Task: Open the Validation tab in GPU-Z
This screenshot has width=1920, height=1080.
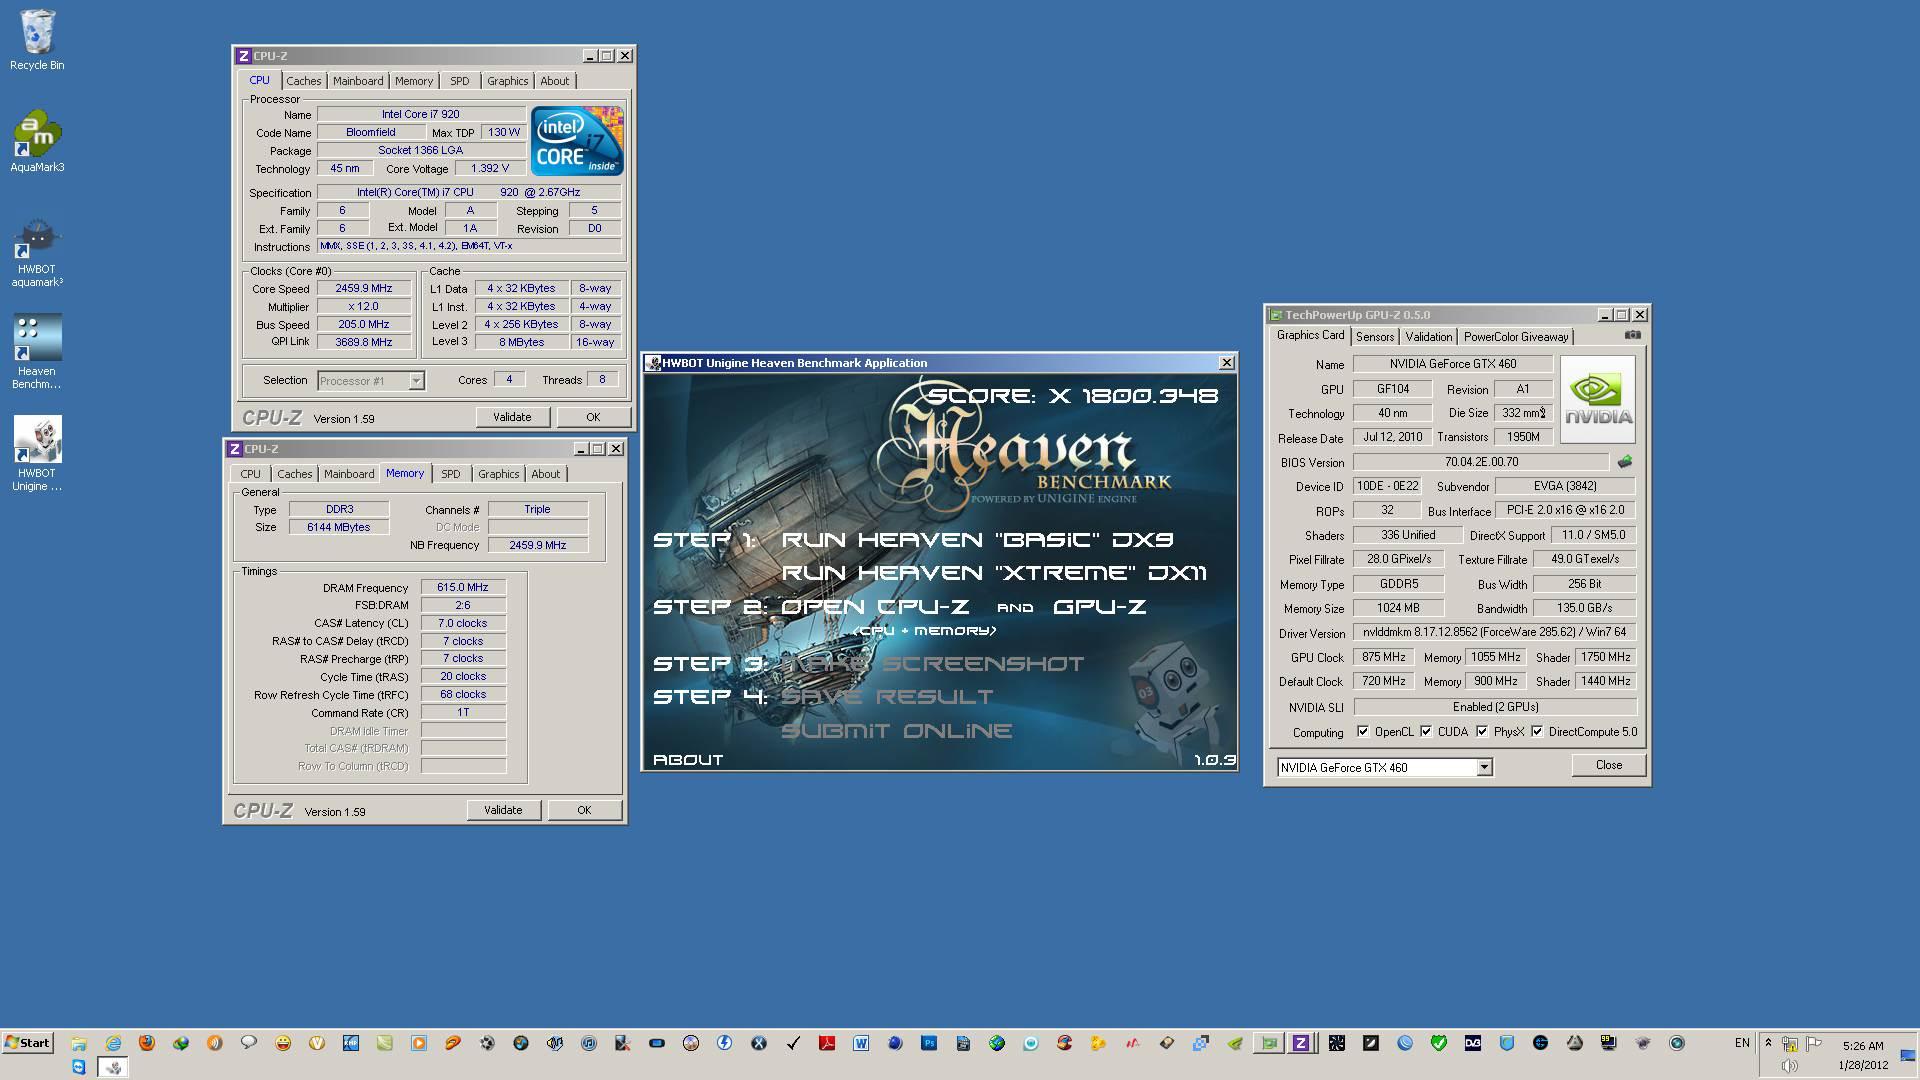Action: [x=1428, y=337]
